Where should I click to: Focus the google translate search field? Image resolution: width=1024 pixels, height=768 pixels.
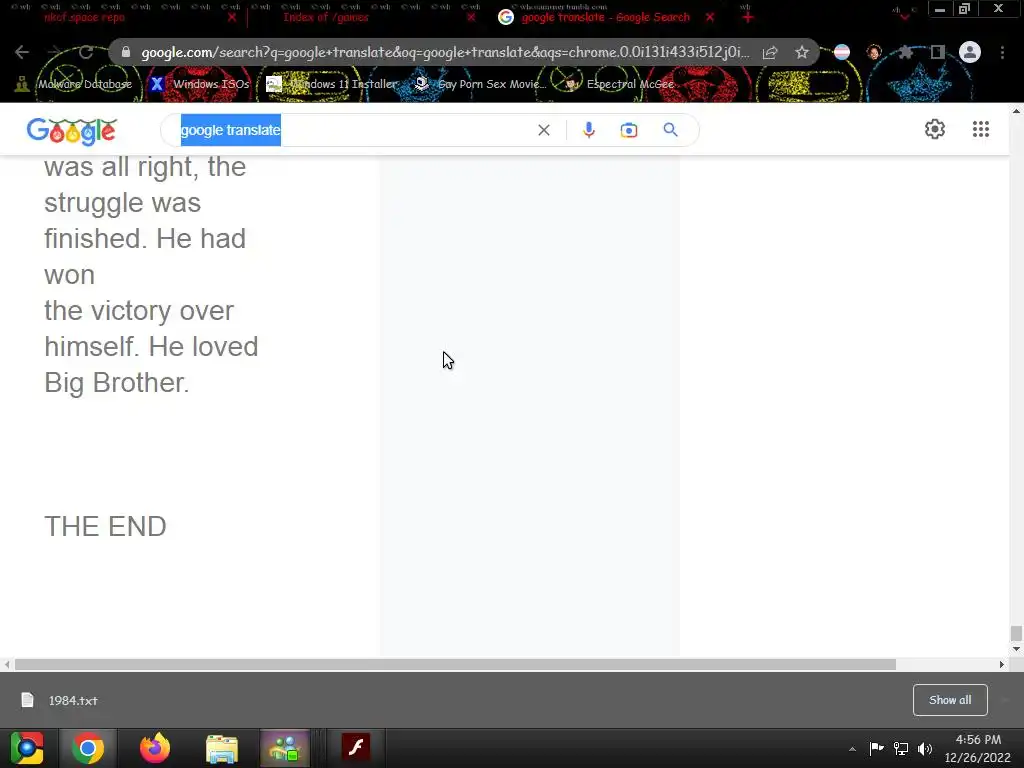353,130
